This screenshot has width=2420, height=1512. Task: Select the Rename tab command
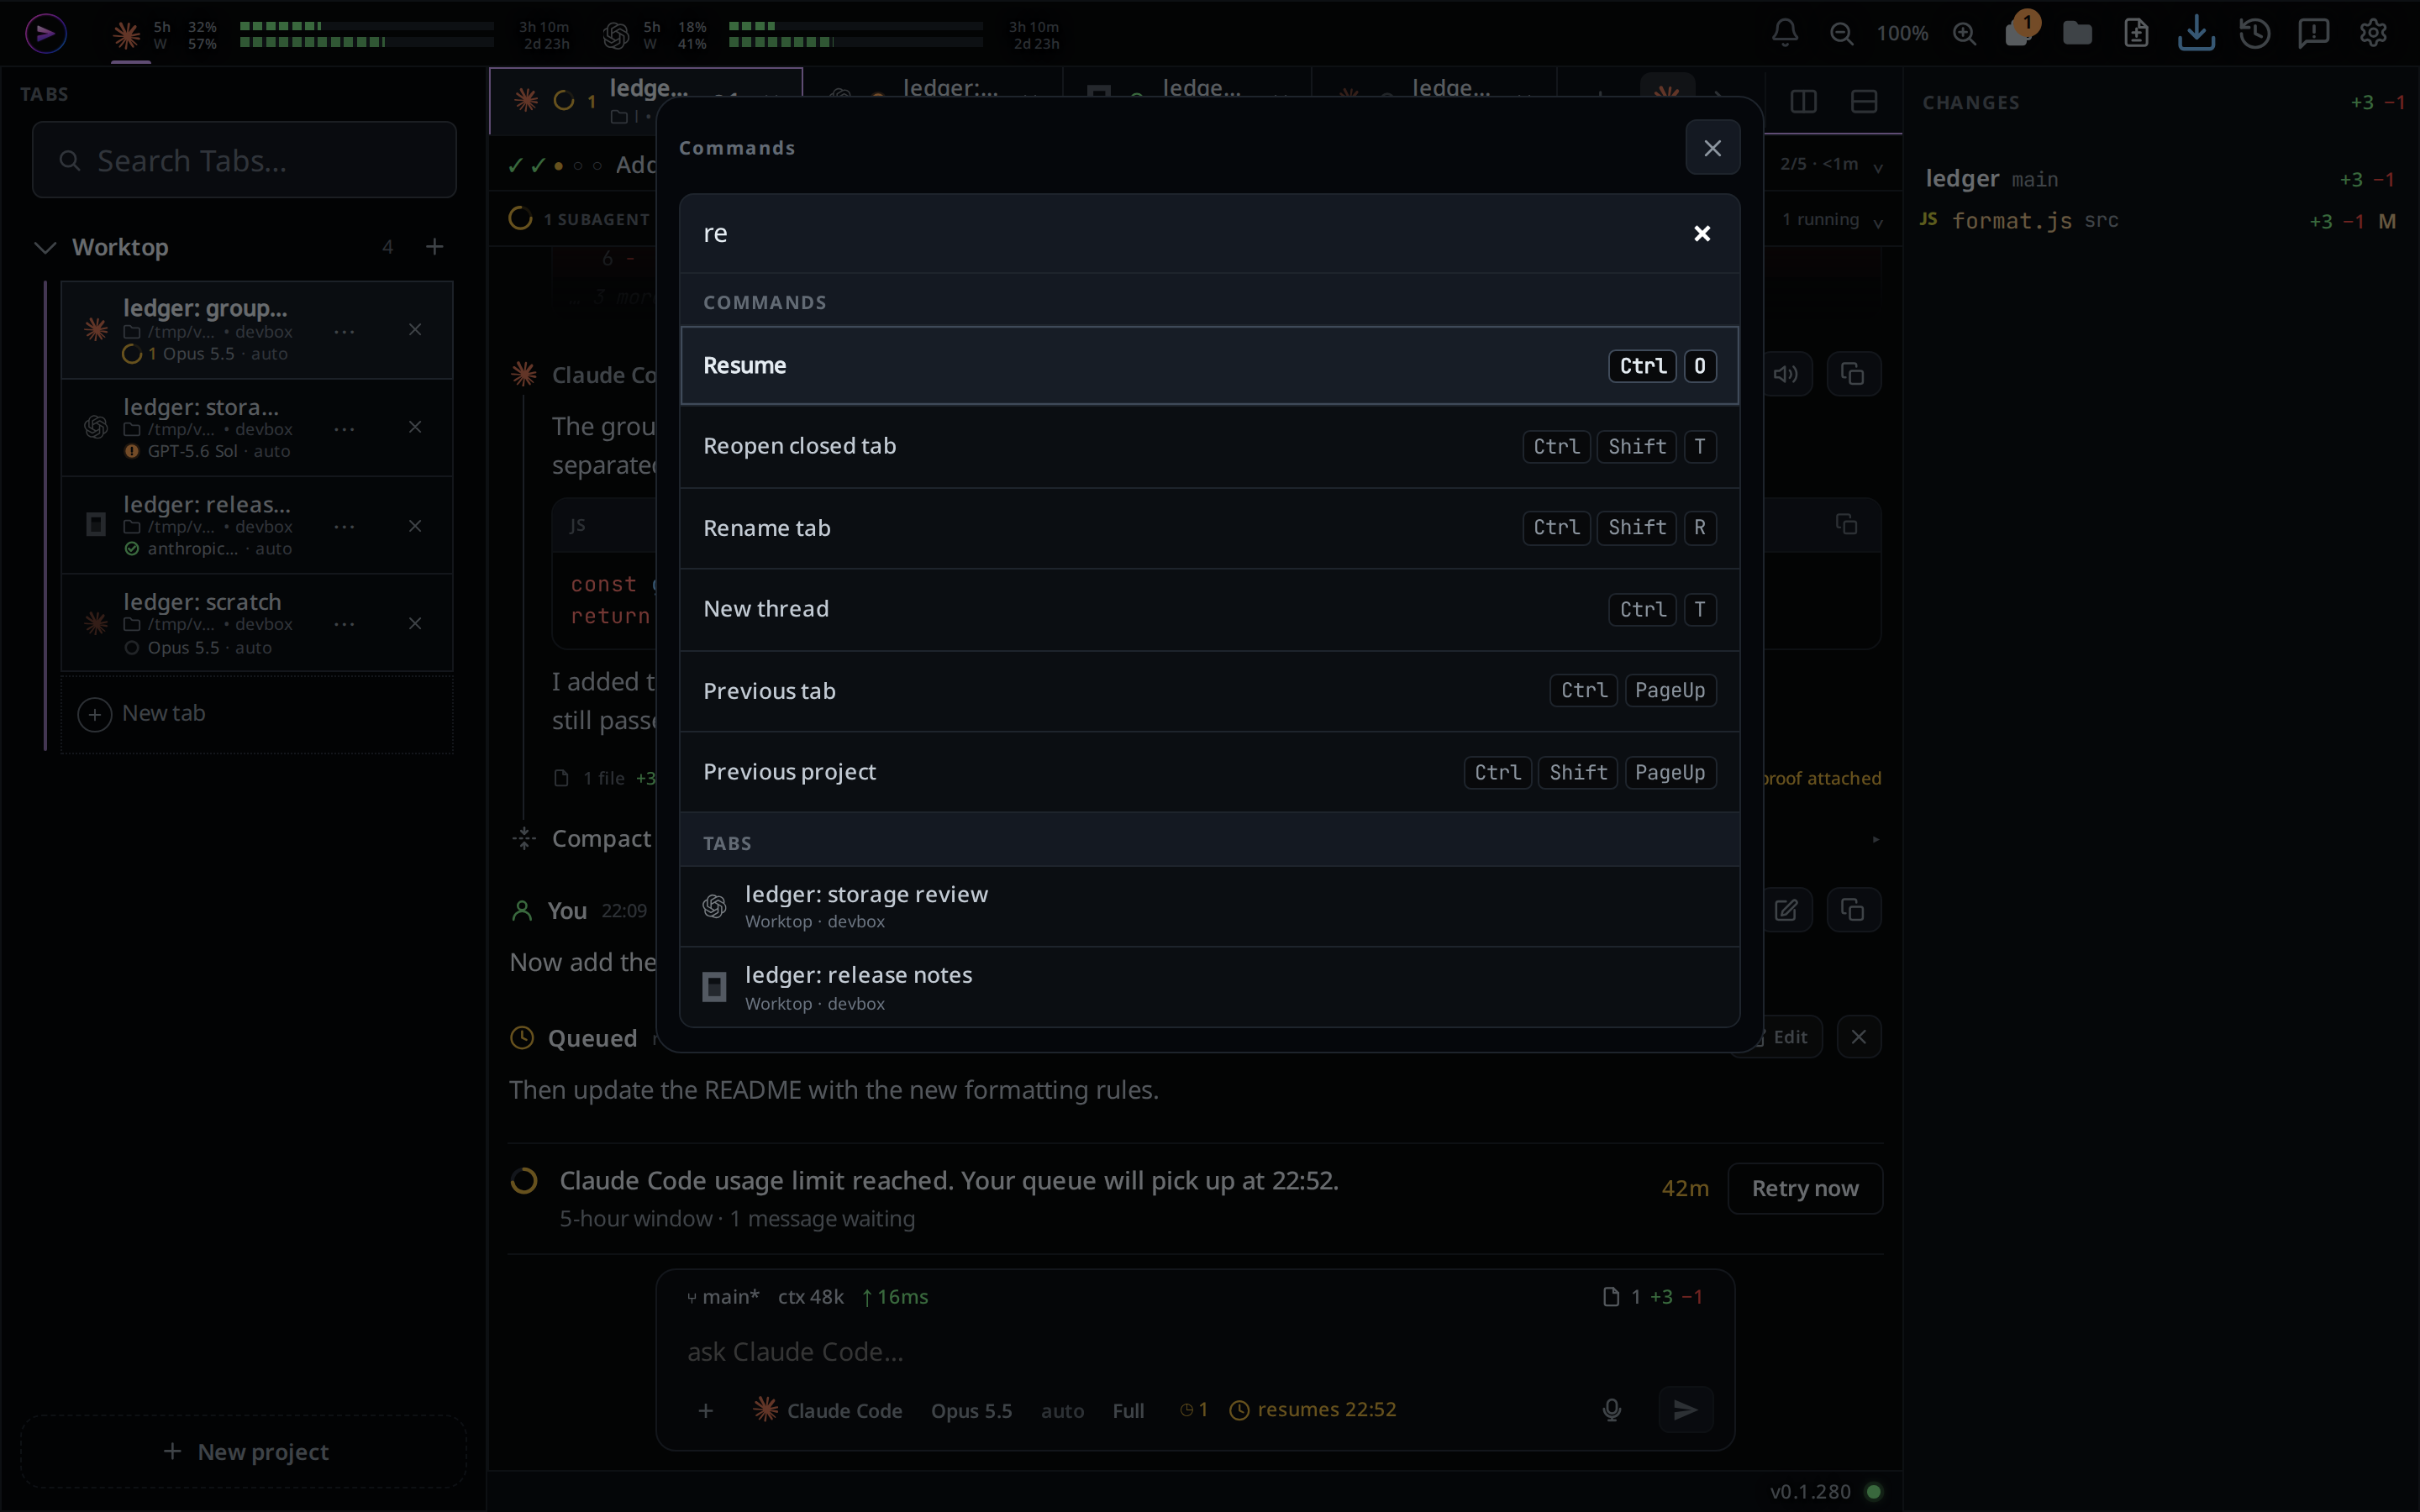[x=1209, y=527]
